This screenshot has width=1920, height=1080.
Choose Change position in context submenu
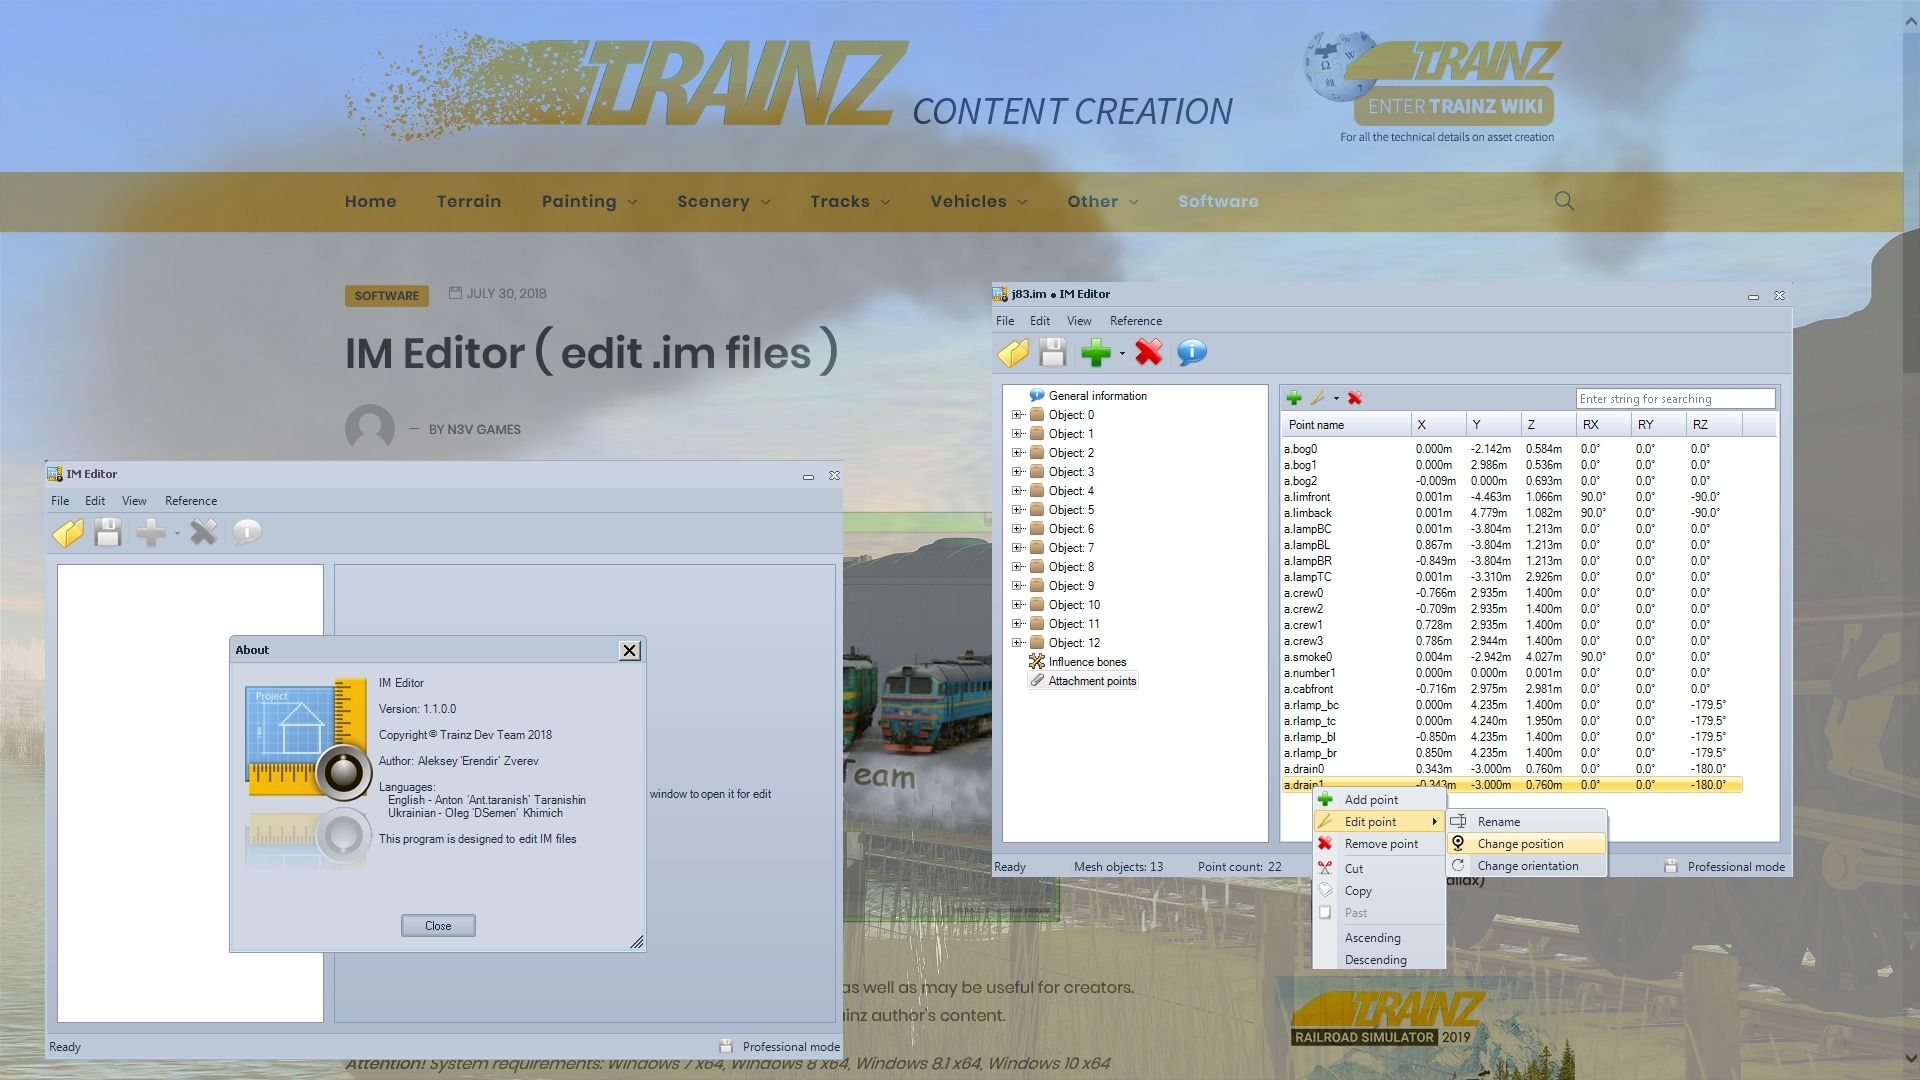point(1526,844)
